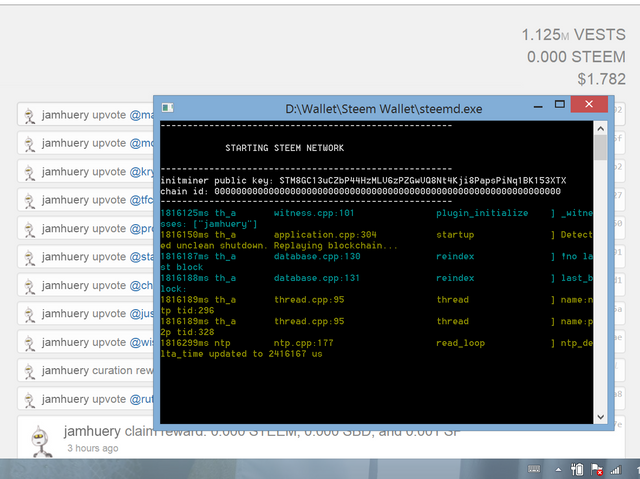Open the Action Center flag icon
This screenshot has width=640, height=479.
(x=596, y=469)
